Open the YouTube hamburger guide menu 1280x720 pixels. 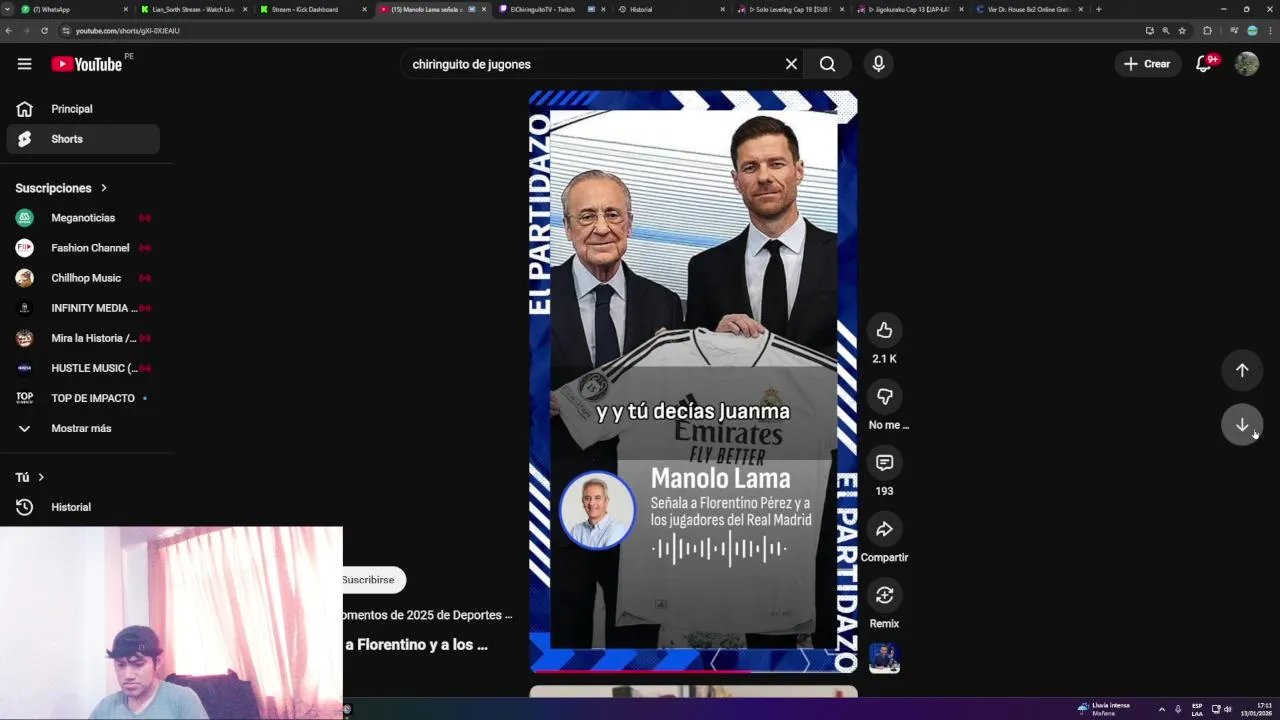[x=24, y=64]
